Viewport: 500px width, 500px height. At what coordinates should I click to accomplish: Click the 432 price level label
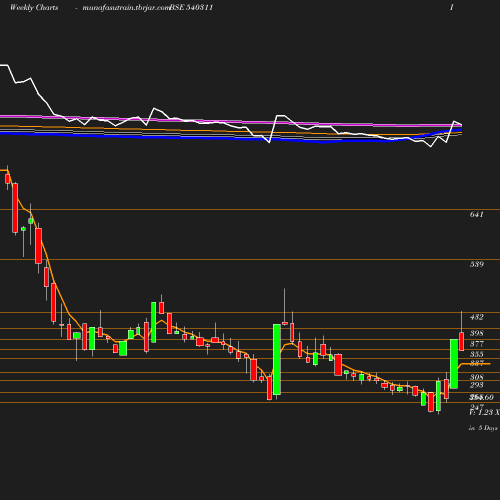pos(476,317)
